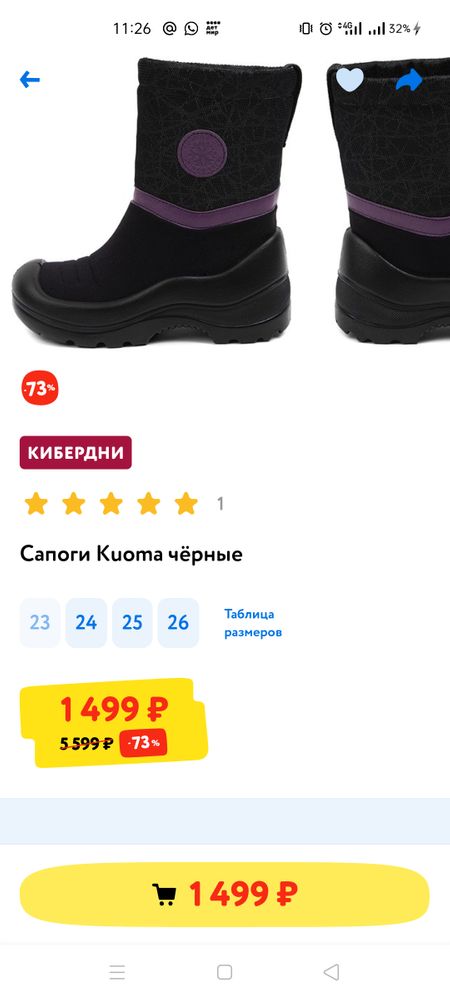Tap the shopping cart icon on yellow button
This screenshot has width=450, height=1000.
coord(164,894)
